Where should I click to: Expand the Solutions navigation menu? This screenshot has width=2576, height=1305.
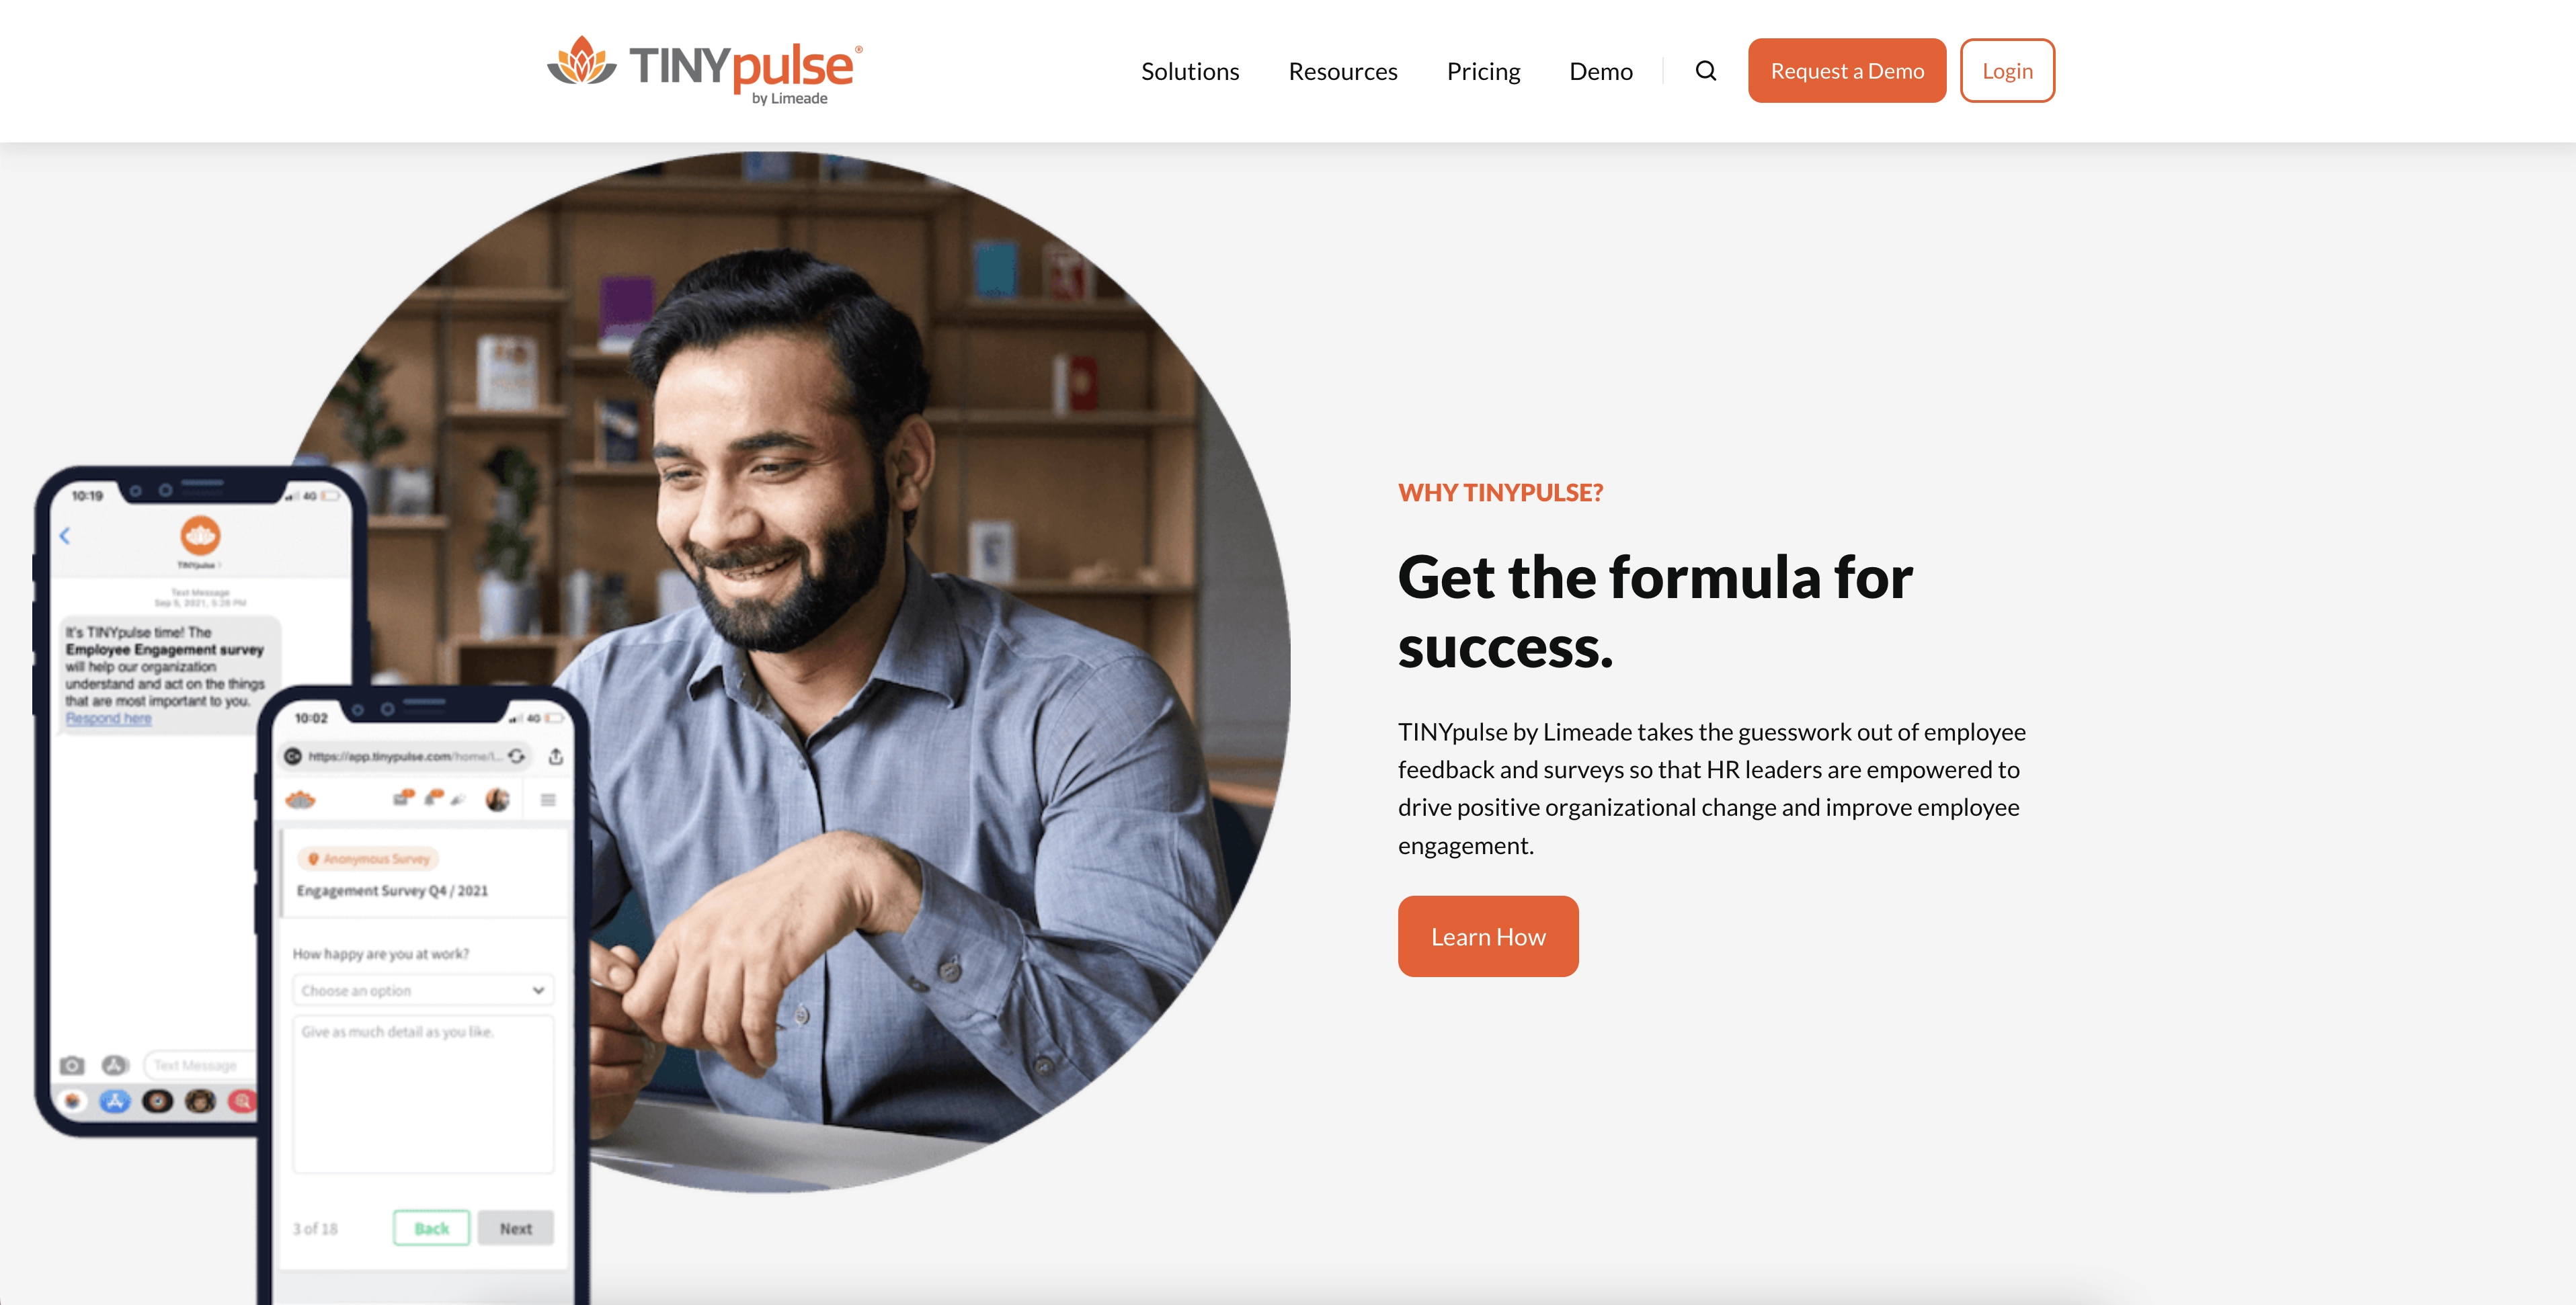[1189, 70]
